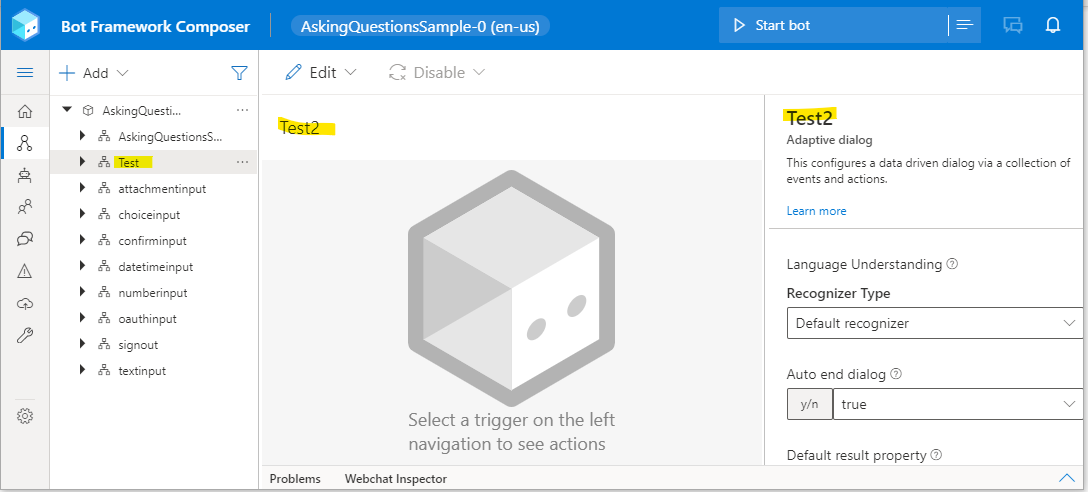Open the Diagnostics warning triangle icon
This screenshot has height=492, width=1088.
coord(25,271)
